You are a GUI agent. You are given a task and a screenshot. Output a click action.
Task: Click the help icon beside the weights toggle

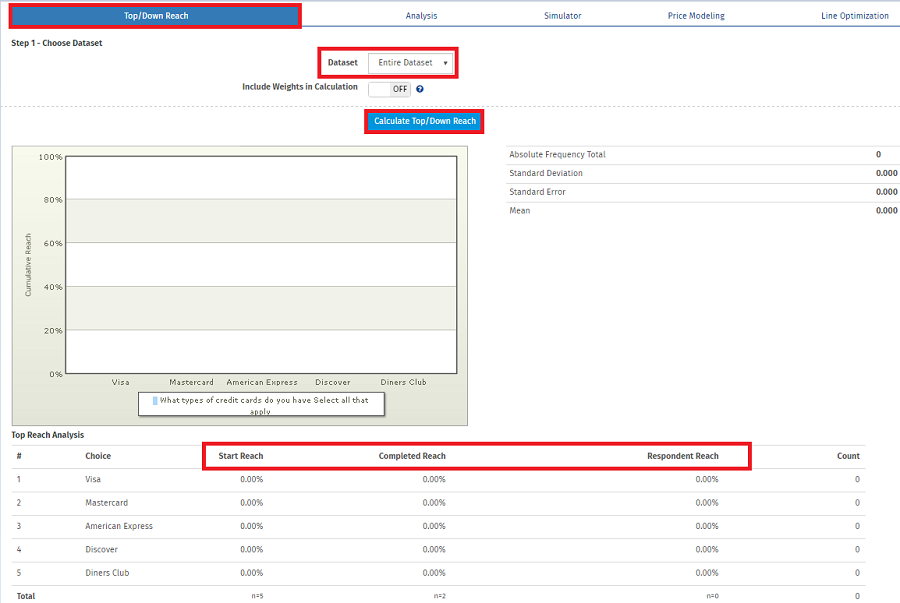pos(420,89)
